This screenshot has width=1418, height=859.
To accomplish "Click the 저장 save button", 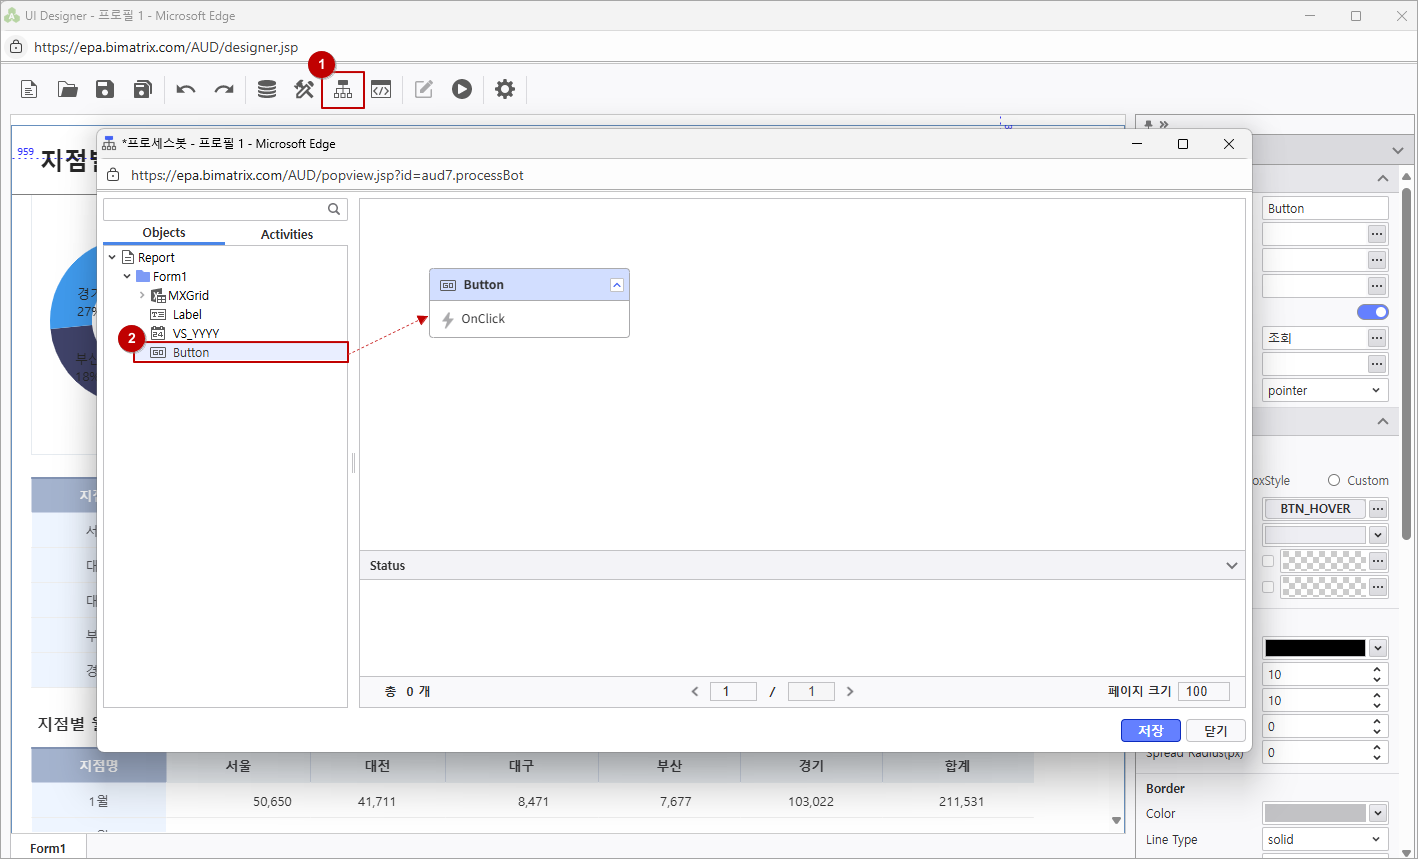I will [x=1150, y=731].
